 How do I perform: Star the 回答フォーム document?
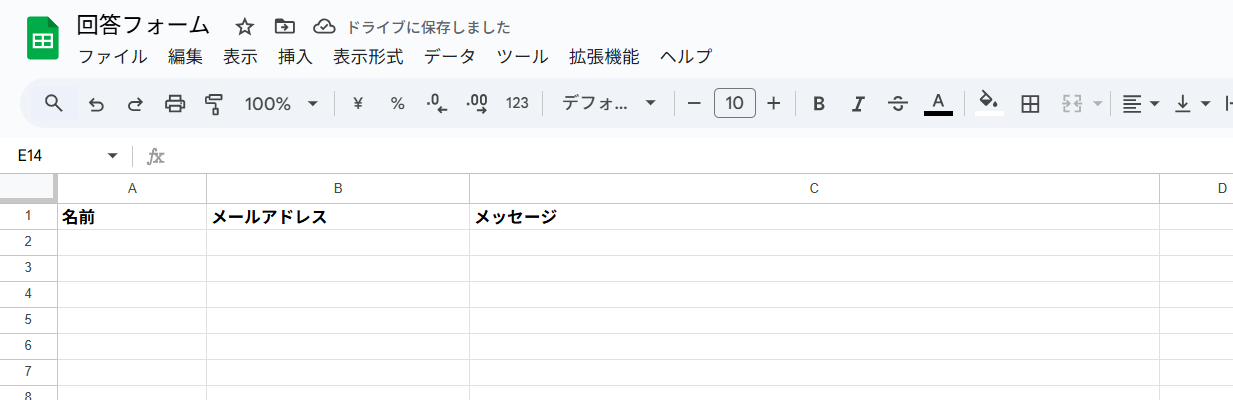(245, 26)
